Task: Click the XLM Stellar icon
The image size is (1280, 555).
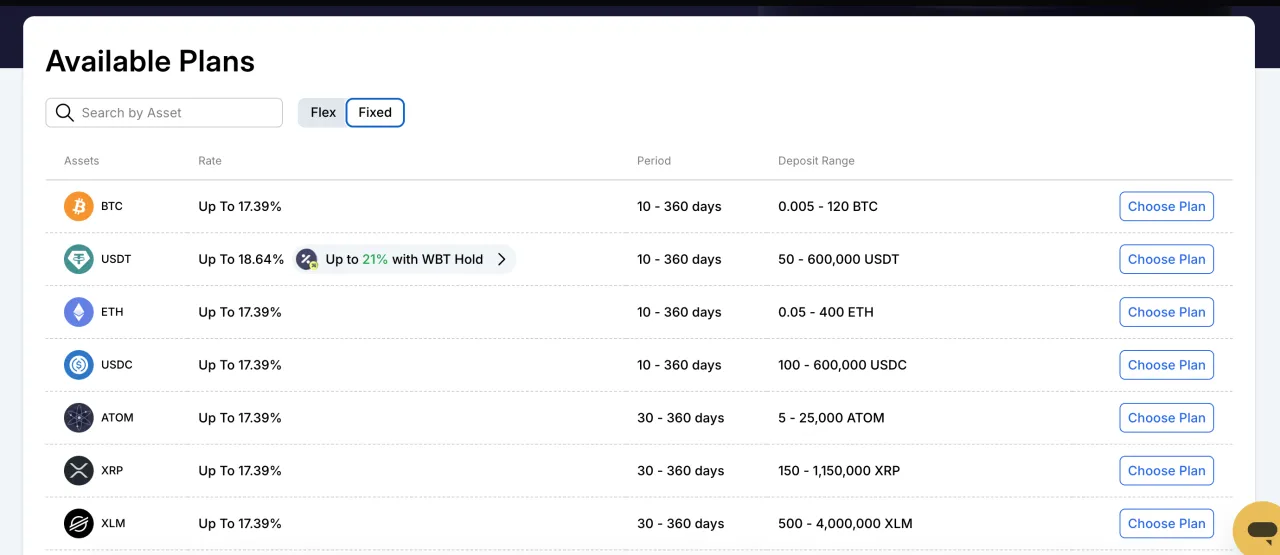Action: (x=79, y=524)
